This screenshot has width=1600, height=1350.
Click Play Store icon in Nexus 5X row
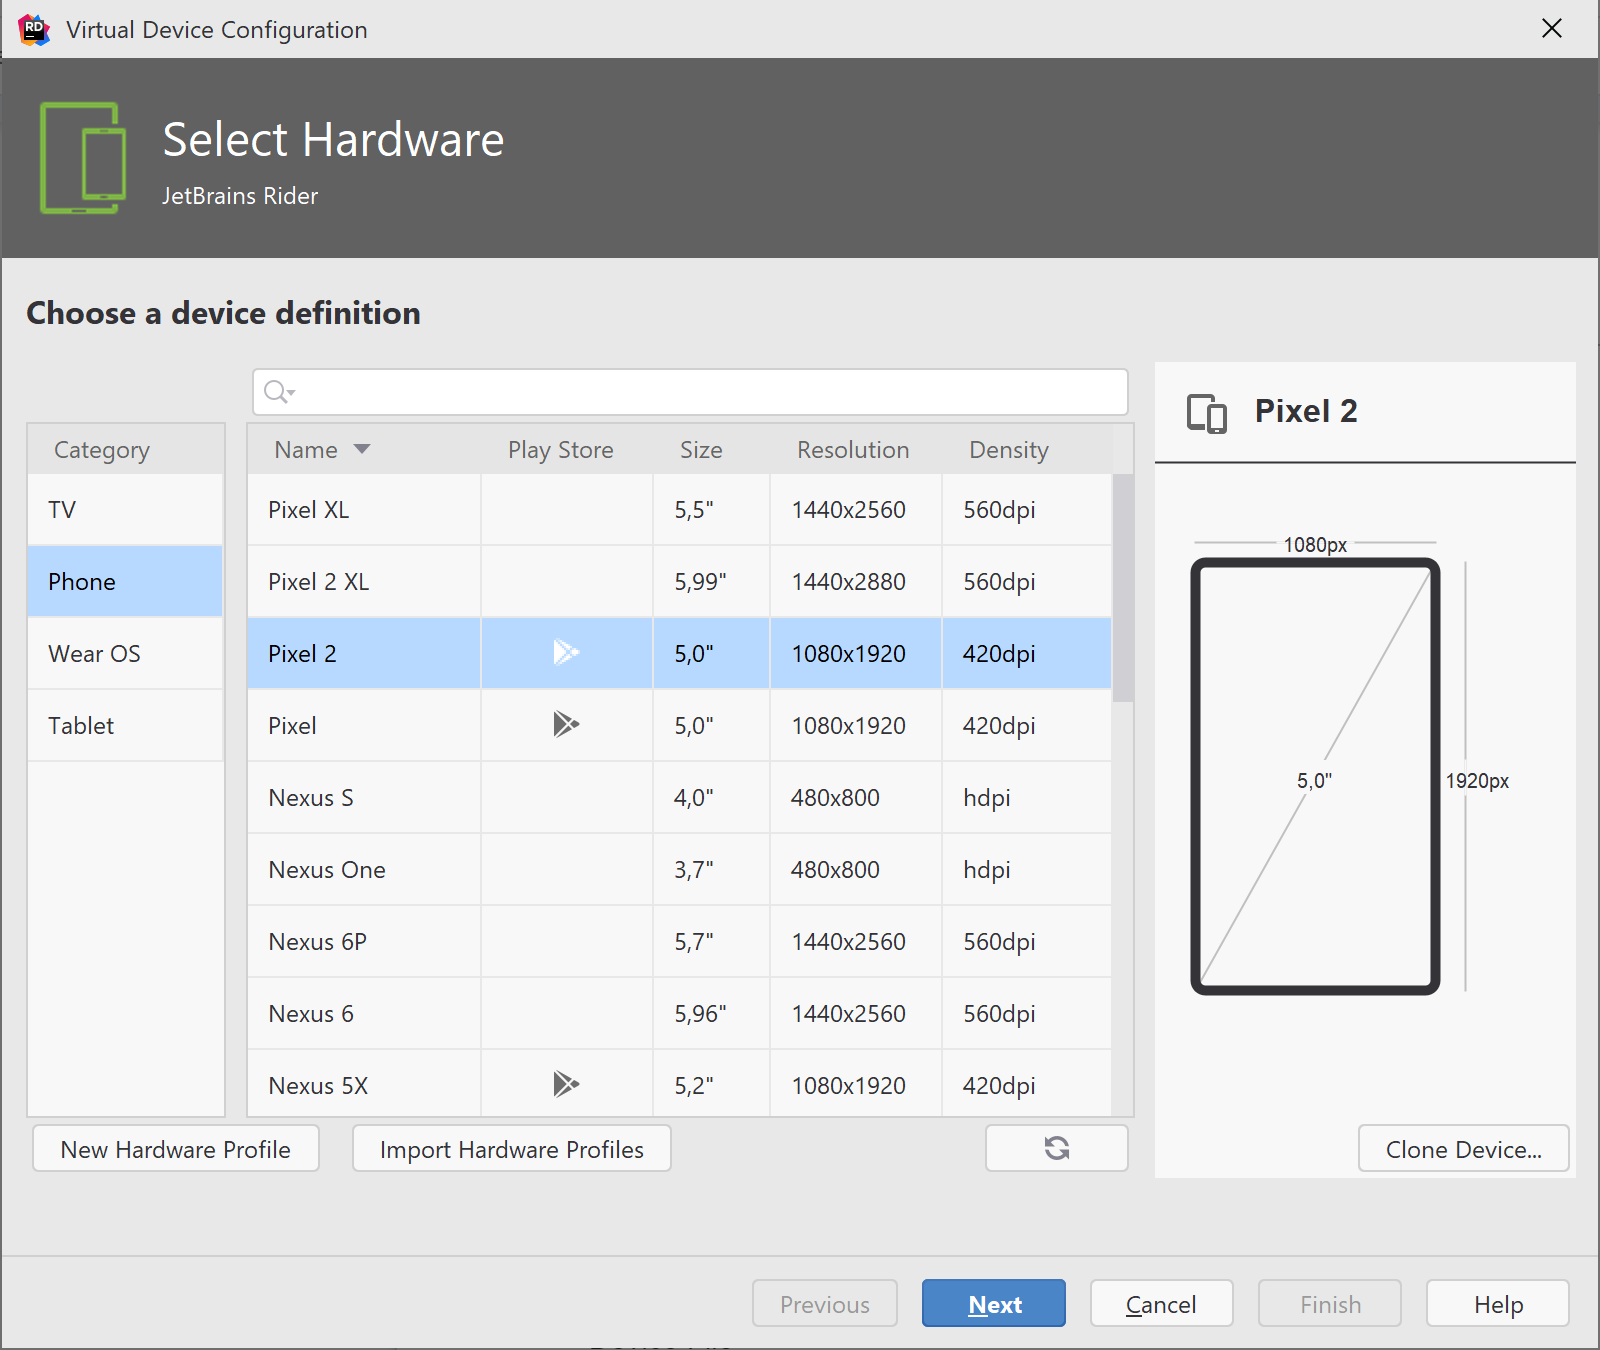[566, 1084]
